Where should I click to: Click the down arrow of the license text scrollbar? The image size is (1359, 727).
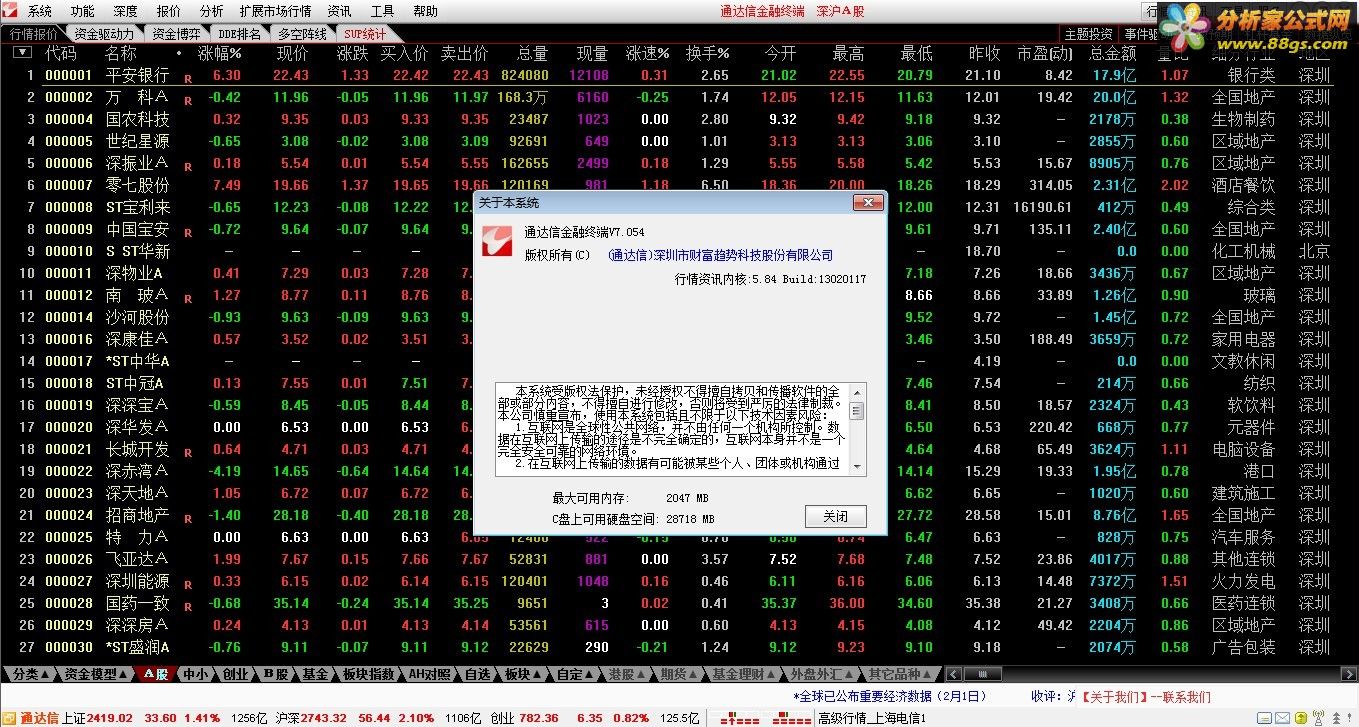coord(857,467)
